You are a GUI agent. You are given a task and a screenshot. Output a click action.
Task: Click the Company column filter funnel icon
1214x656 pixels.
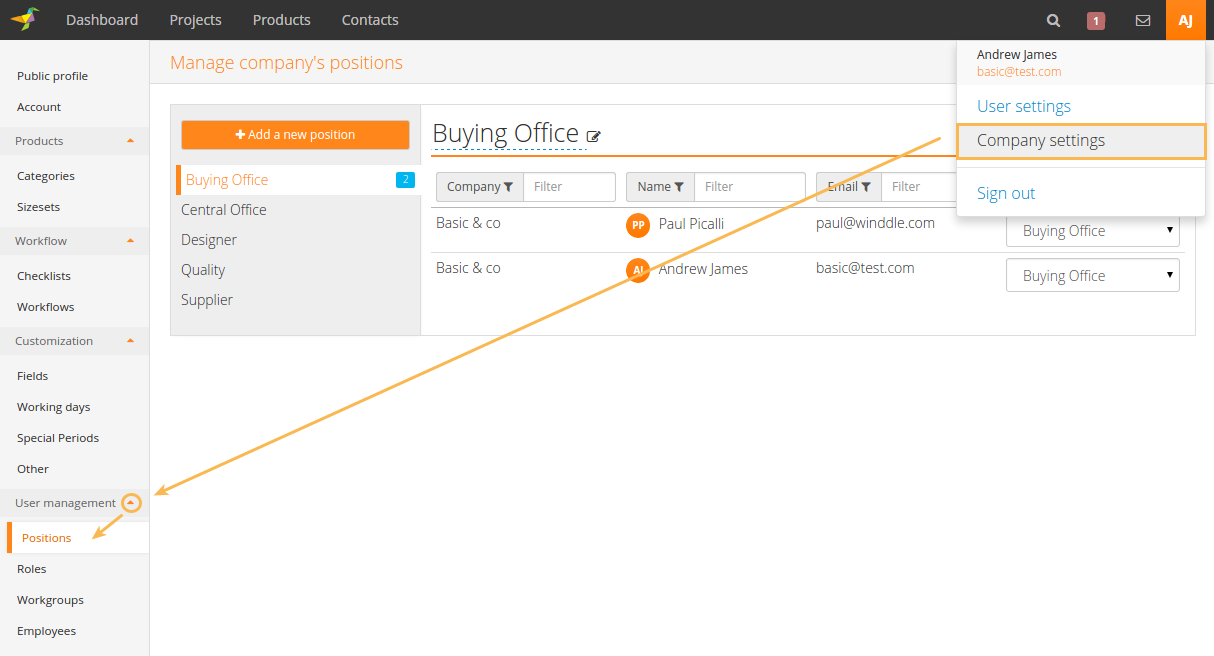point(508,187)
